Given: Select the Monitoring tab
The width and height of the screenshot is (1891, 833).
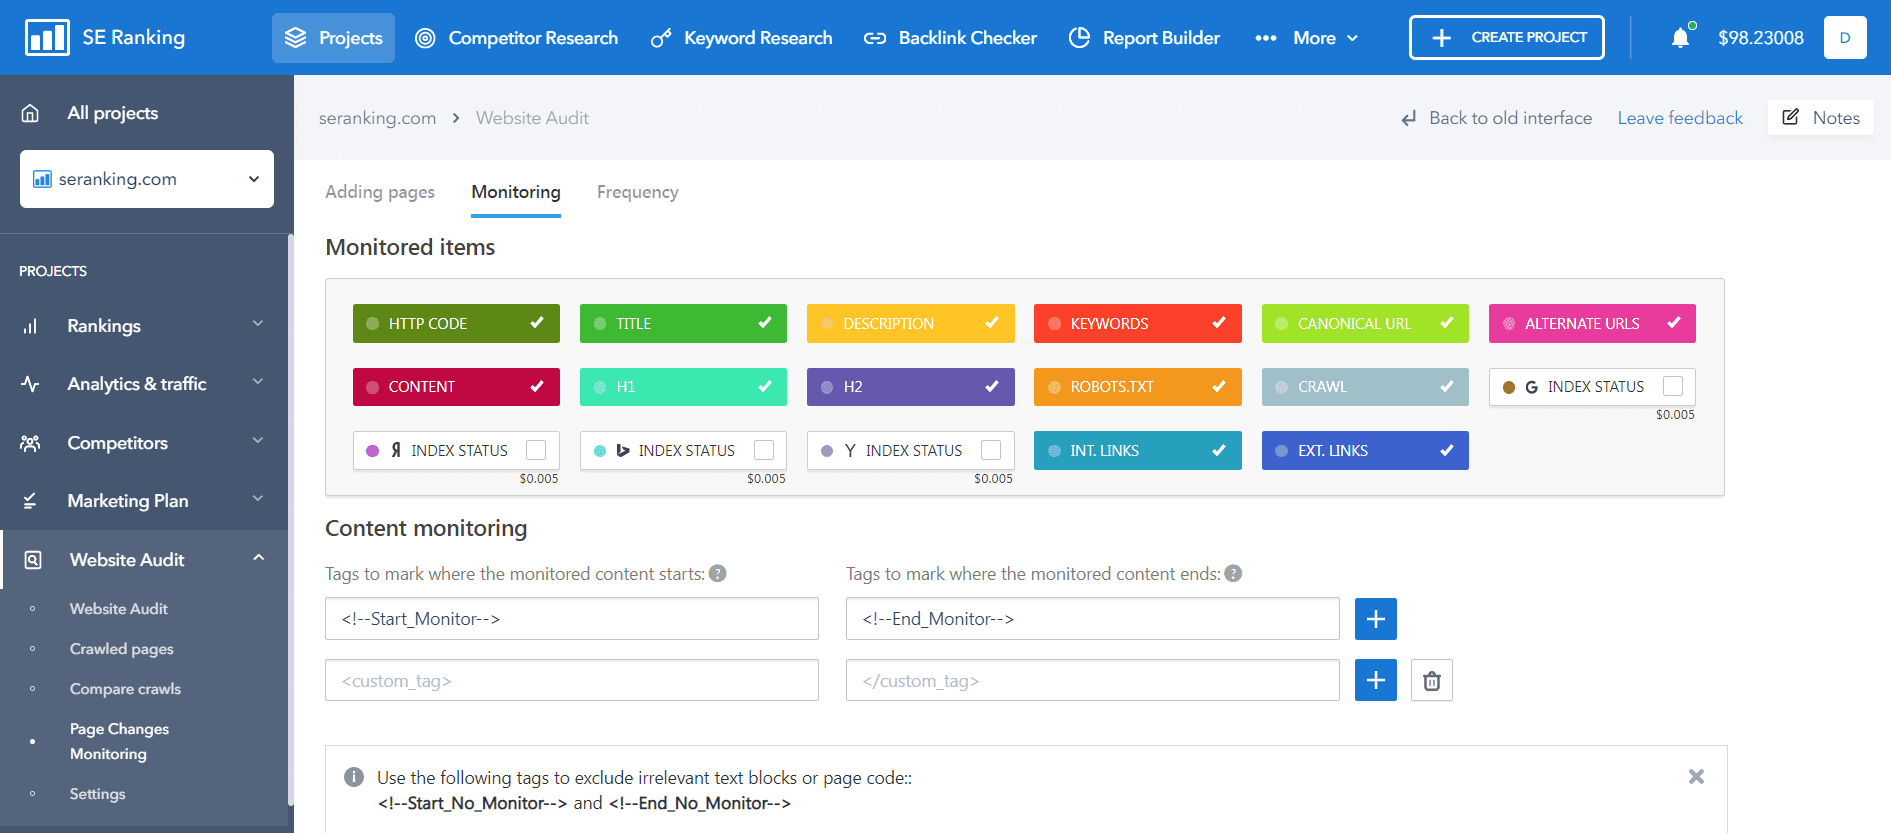Looking at the screenshot, I should pyautogui.click(x=516, y=192).
